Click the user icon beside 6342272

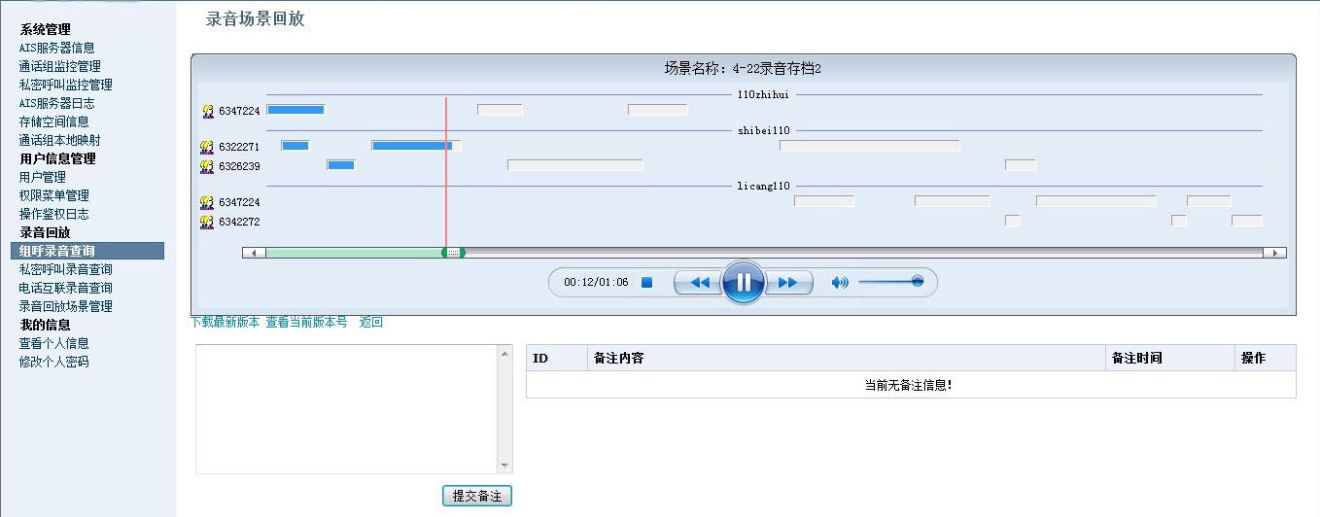[207, 221]
